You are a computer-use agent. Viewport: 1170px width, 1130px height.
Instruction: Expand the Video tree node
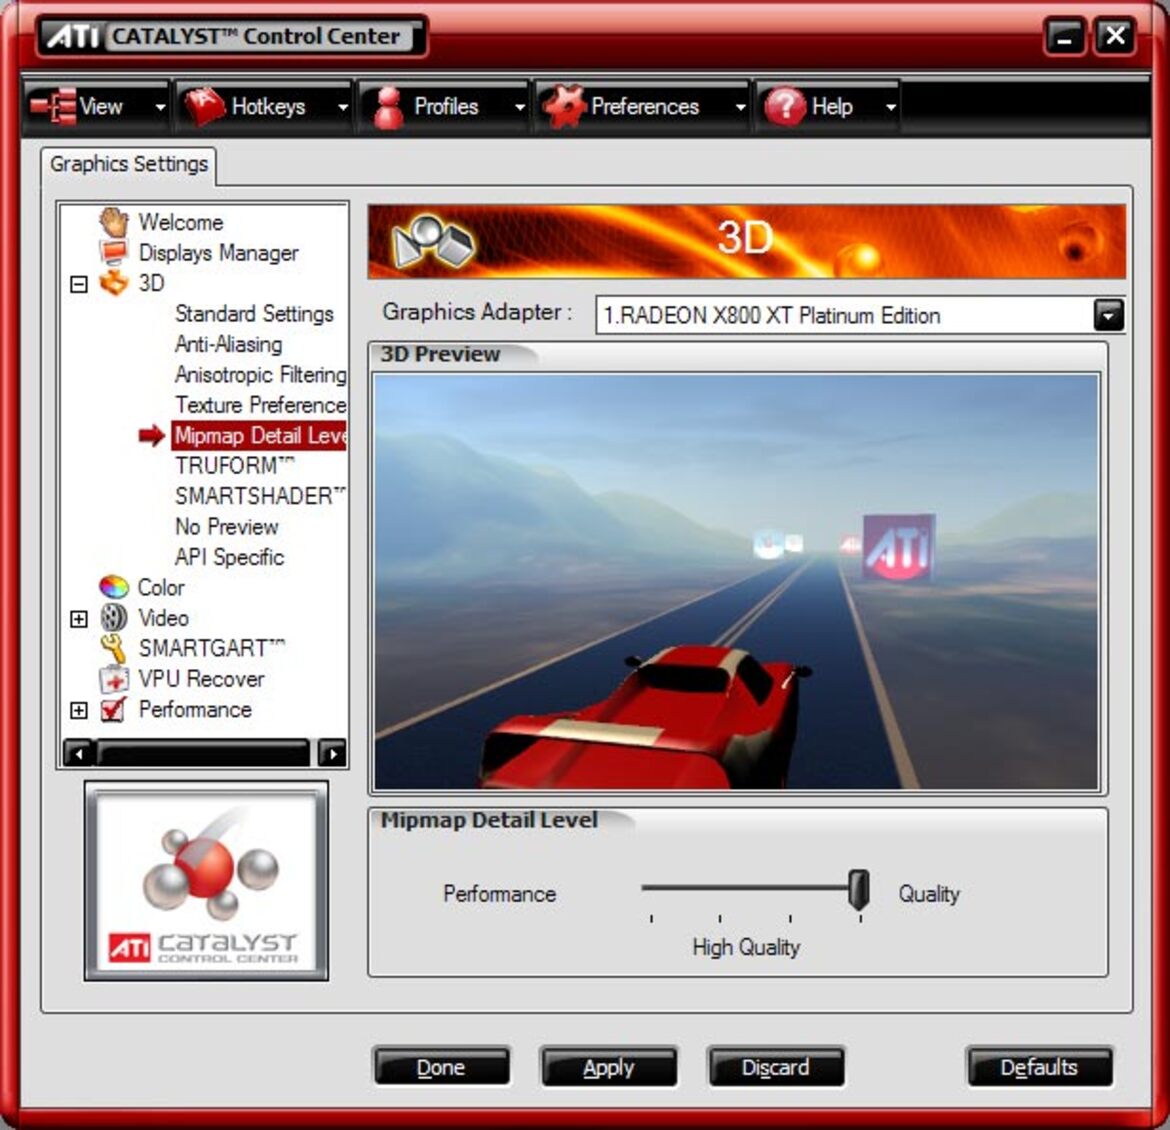(x=78, y=618)
